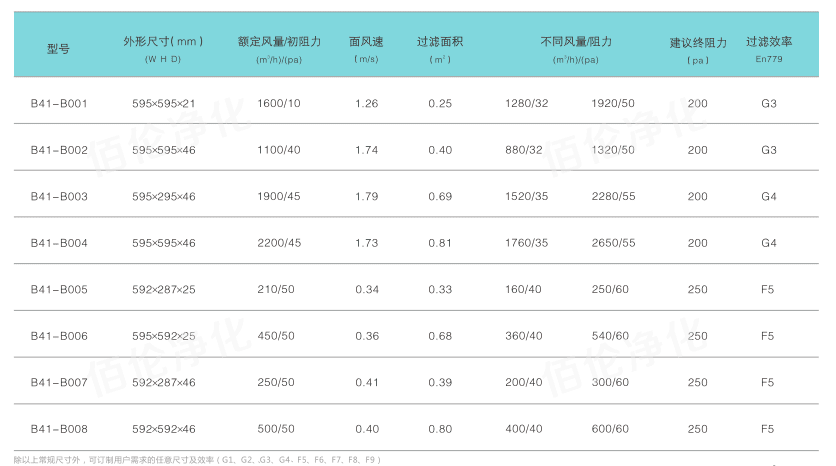836x466 pixels.
Task: Click value 200/40
Action: (524, 382)
